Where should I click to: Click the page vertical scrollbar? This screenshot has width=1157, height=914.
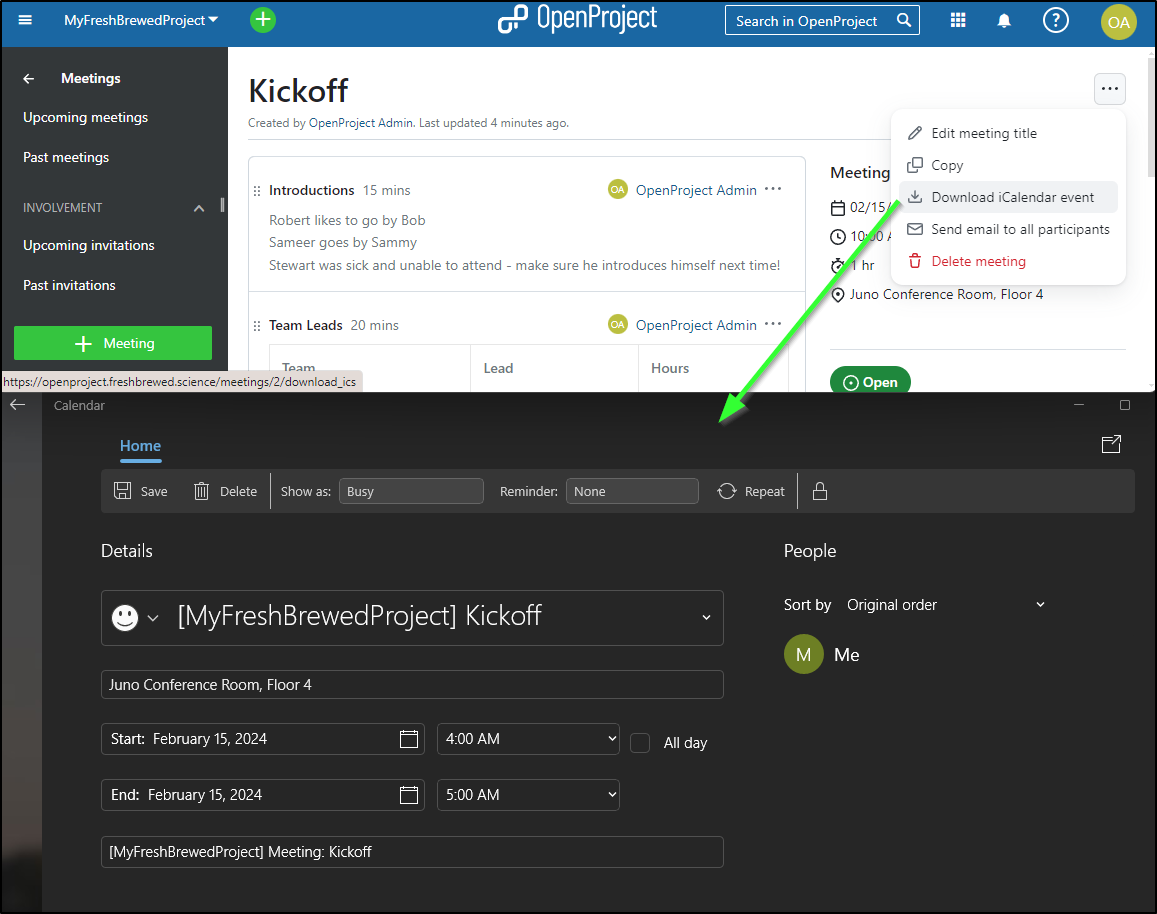click(1151, 118)
